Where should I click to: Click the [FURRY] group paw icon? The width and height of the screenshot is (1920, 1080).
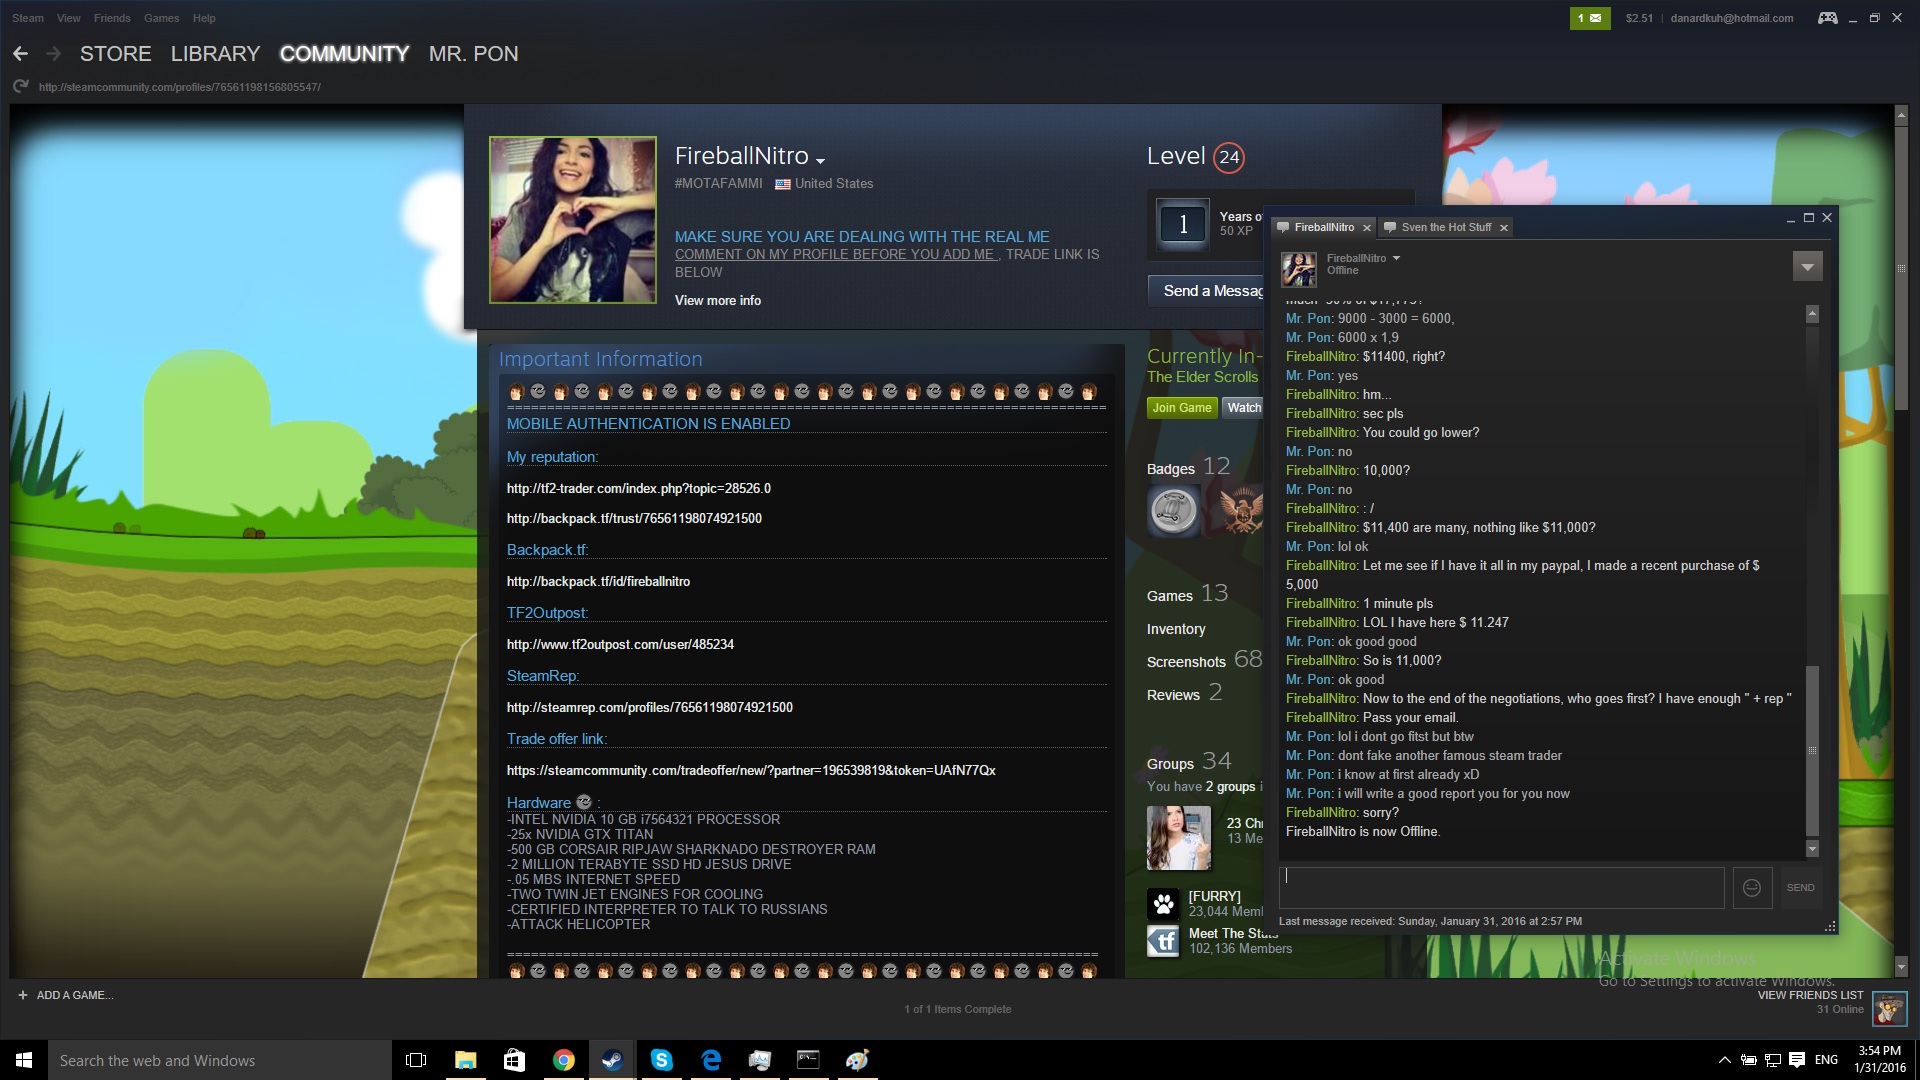pos(1163,904)
